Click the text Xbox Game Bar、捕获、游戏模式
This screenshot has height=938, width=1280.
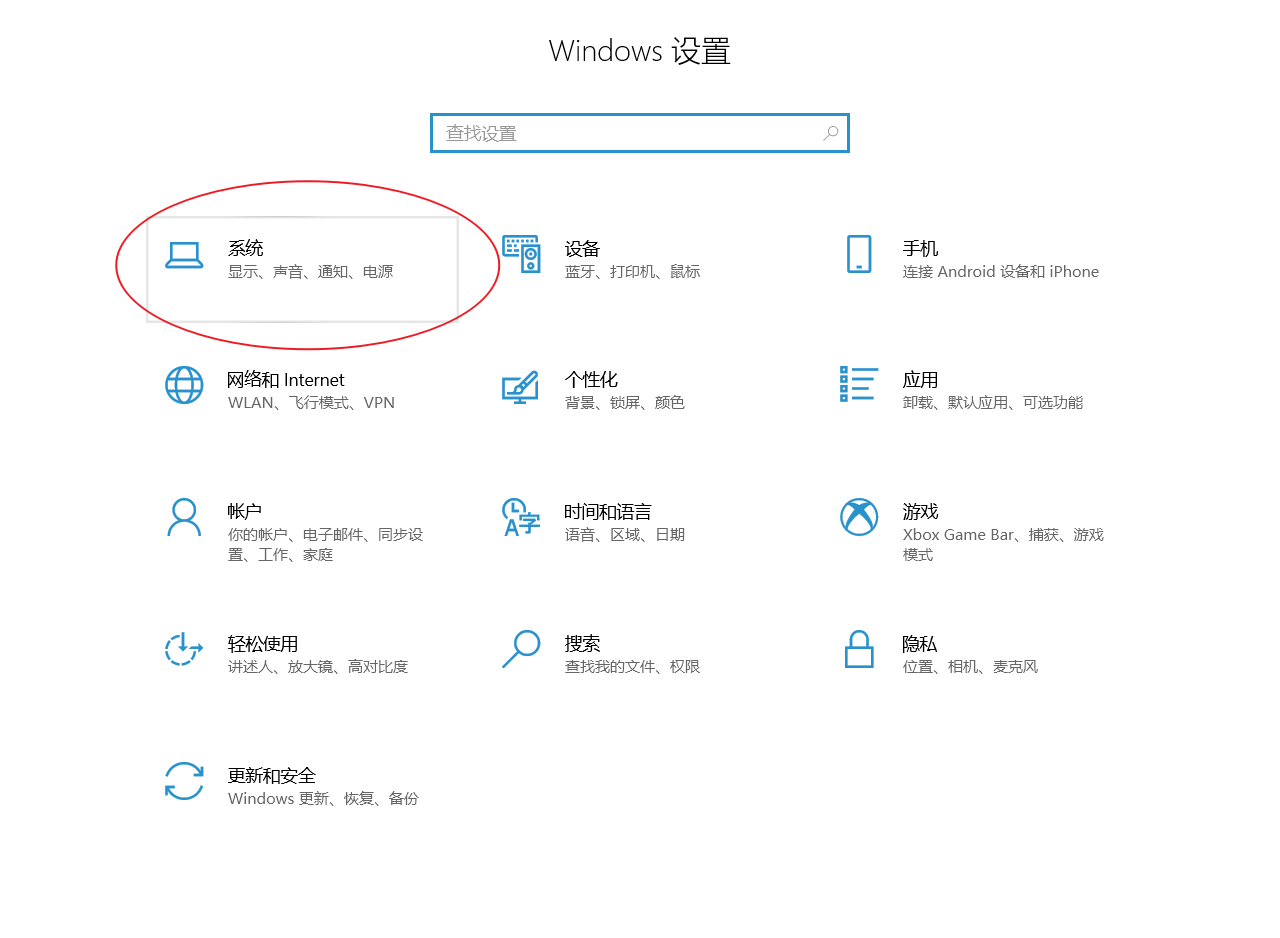click(1003, 545)
